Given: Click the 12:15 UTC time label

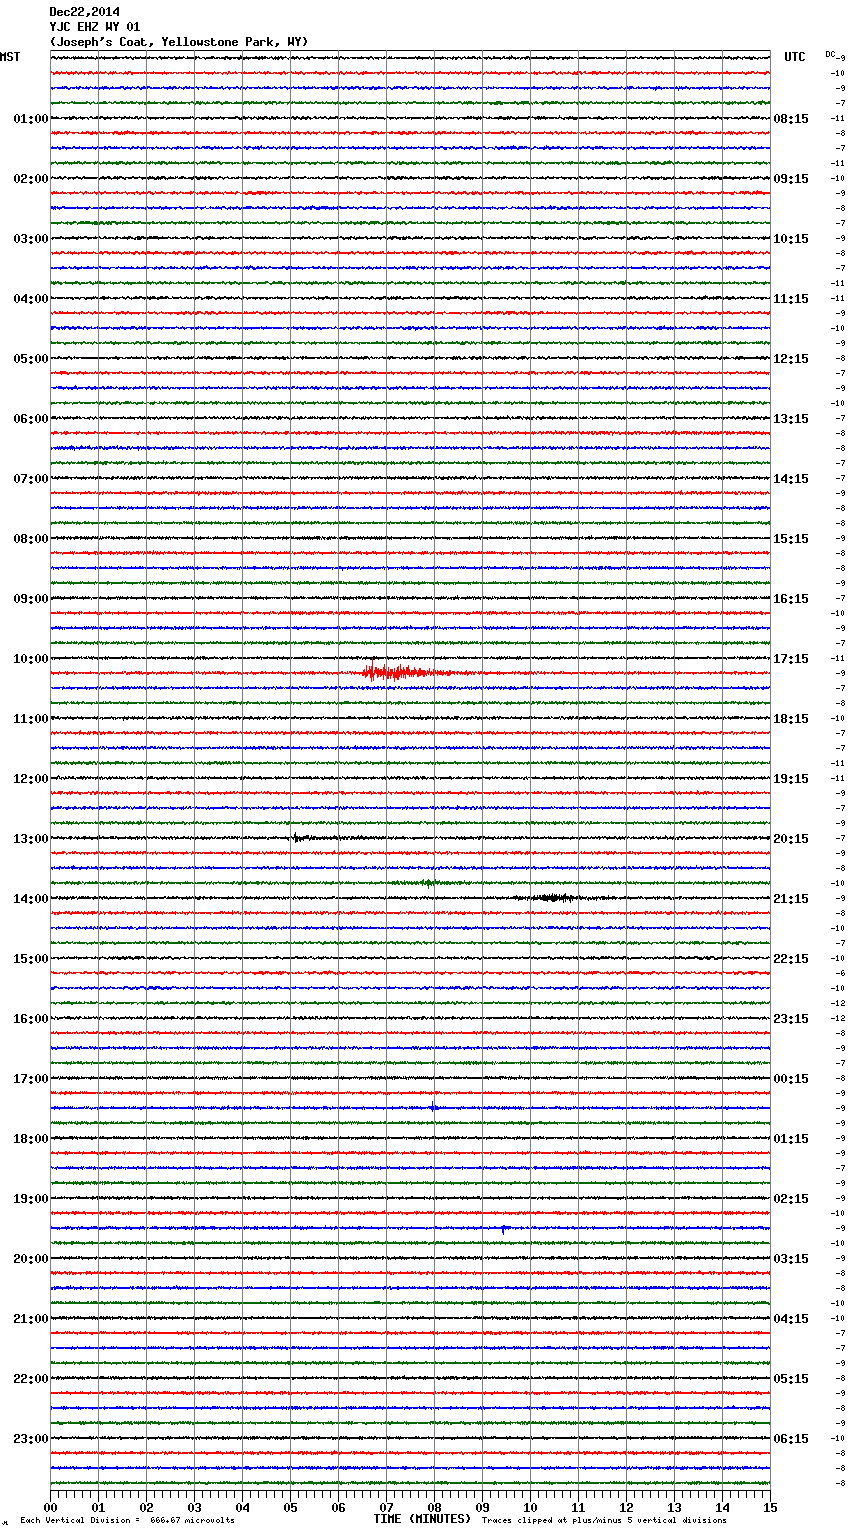Looking at the screenshot, I should click(791, 359).
